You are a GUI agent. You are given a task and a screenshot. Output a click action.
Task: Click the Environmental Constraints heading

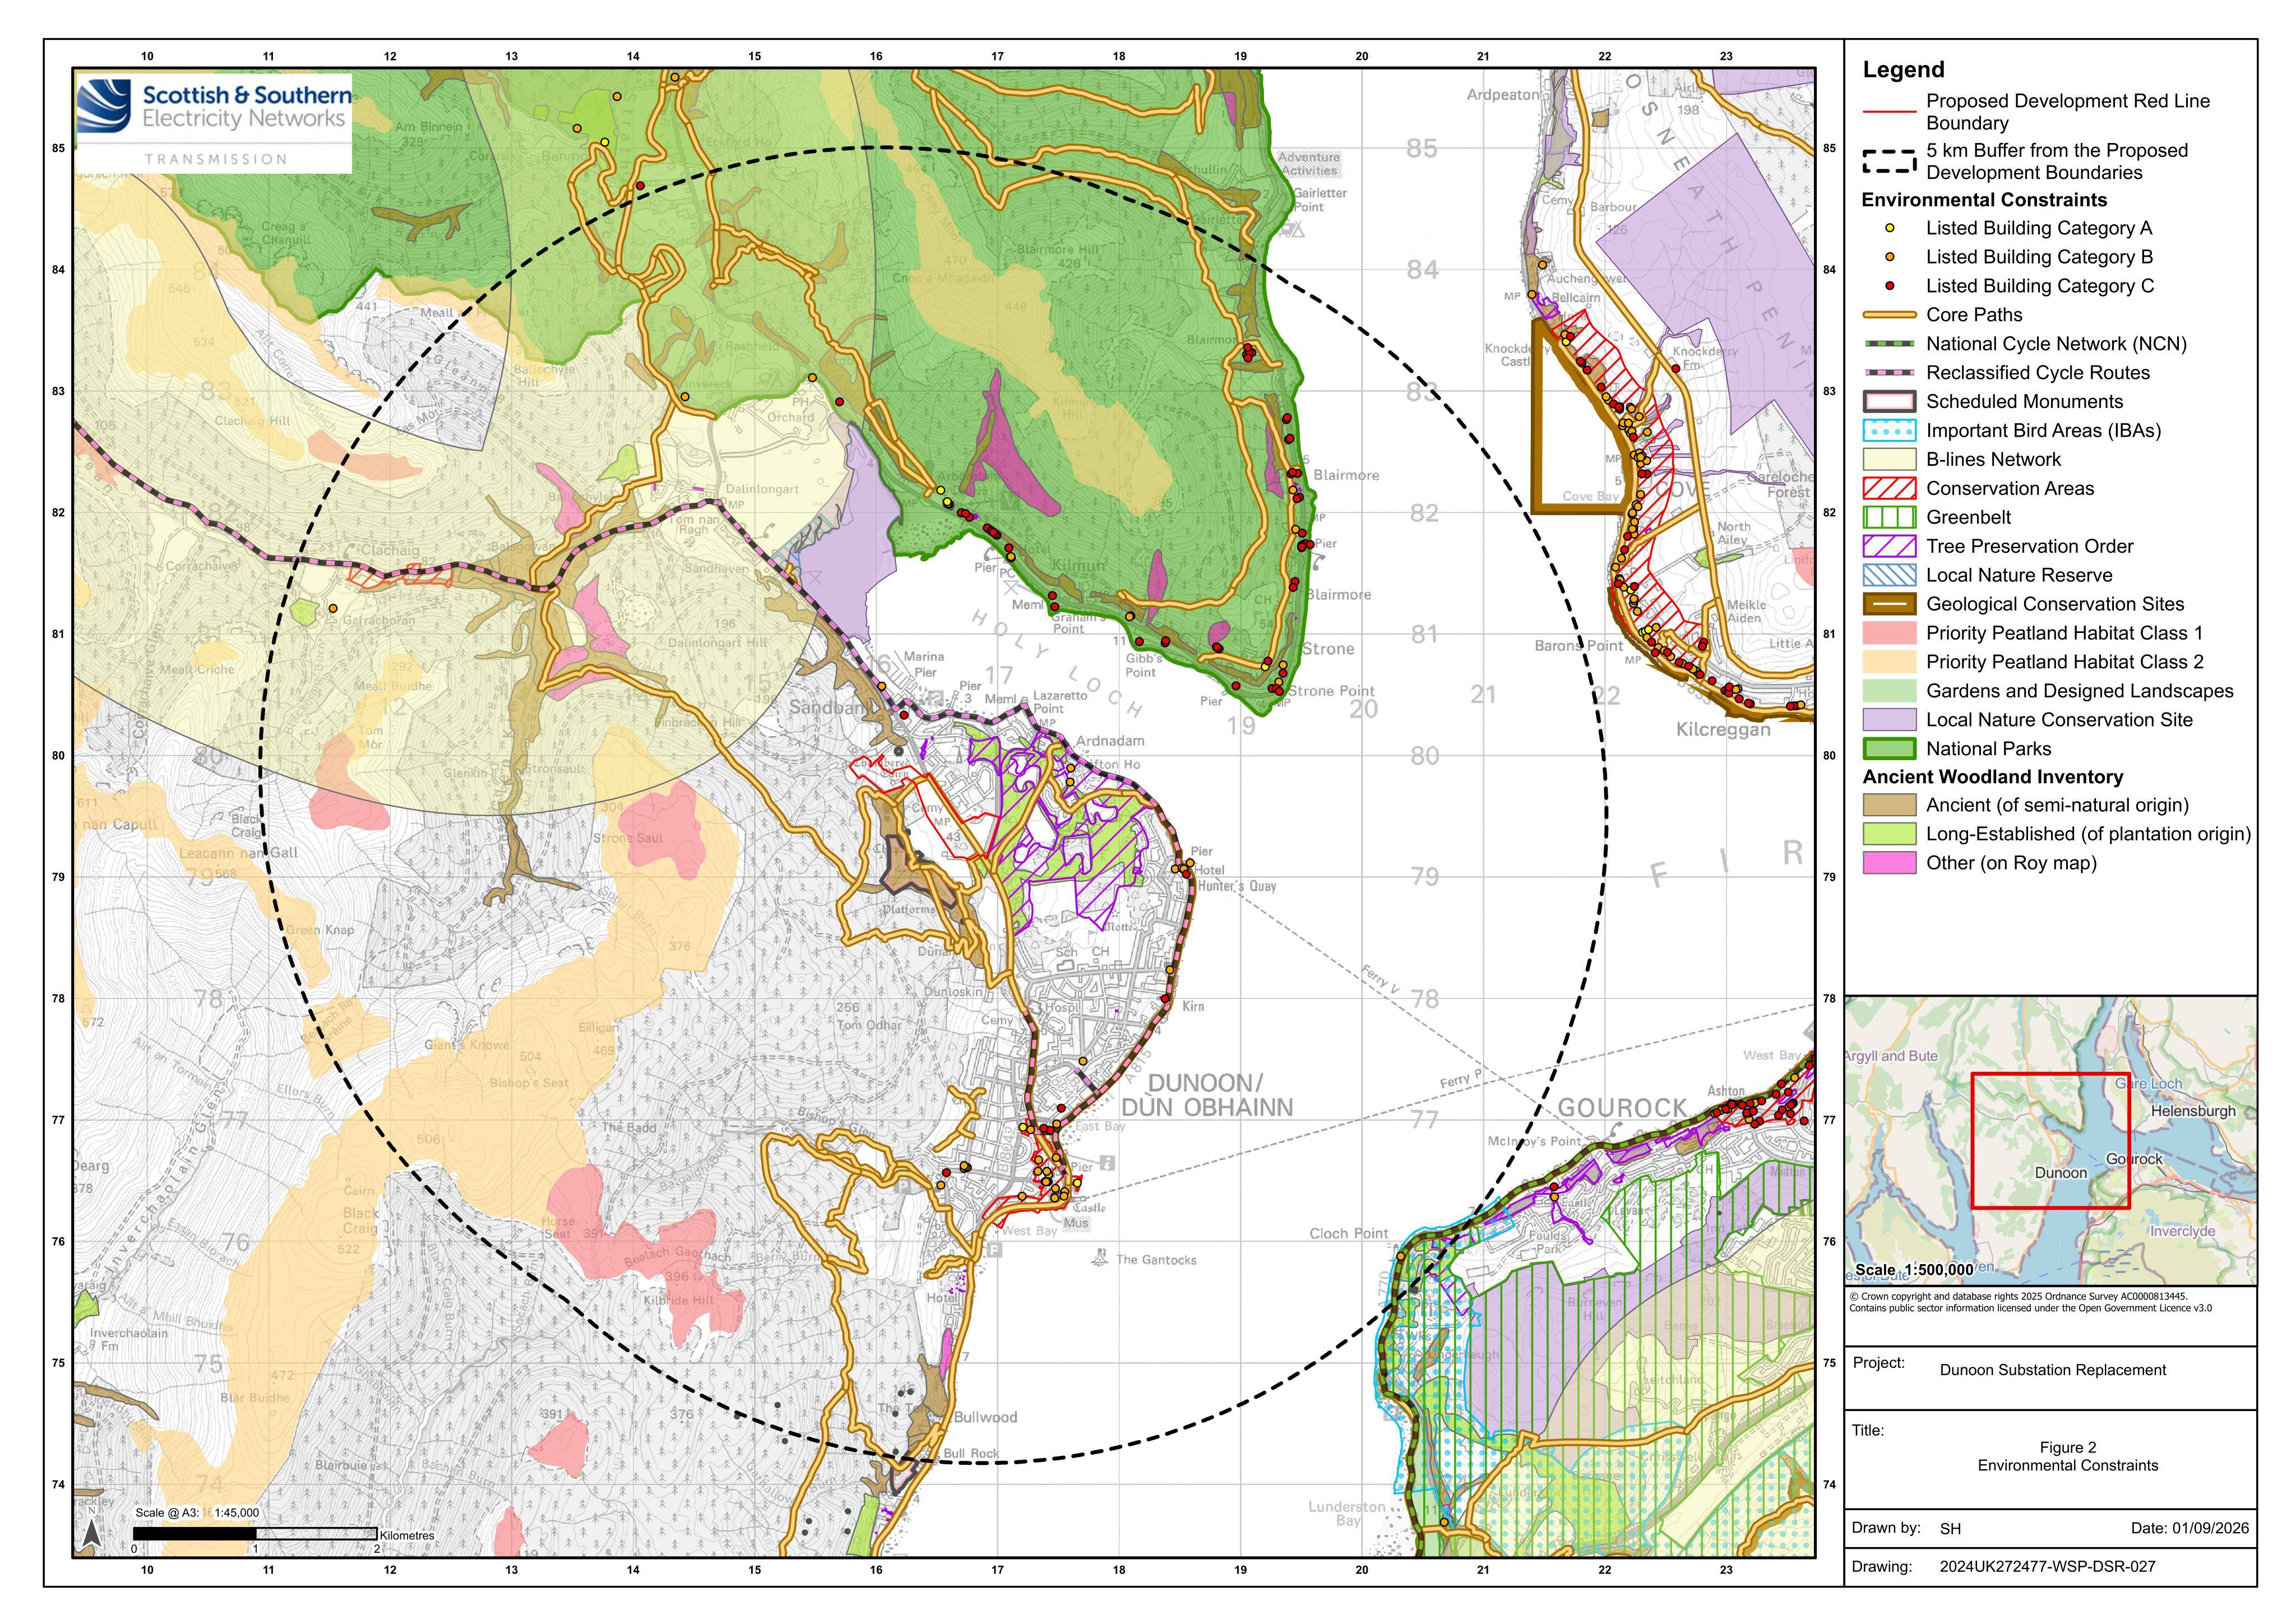tap(1984, 200)
